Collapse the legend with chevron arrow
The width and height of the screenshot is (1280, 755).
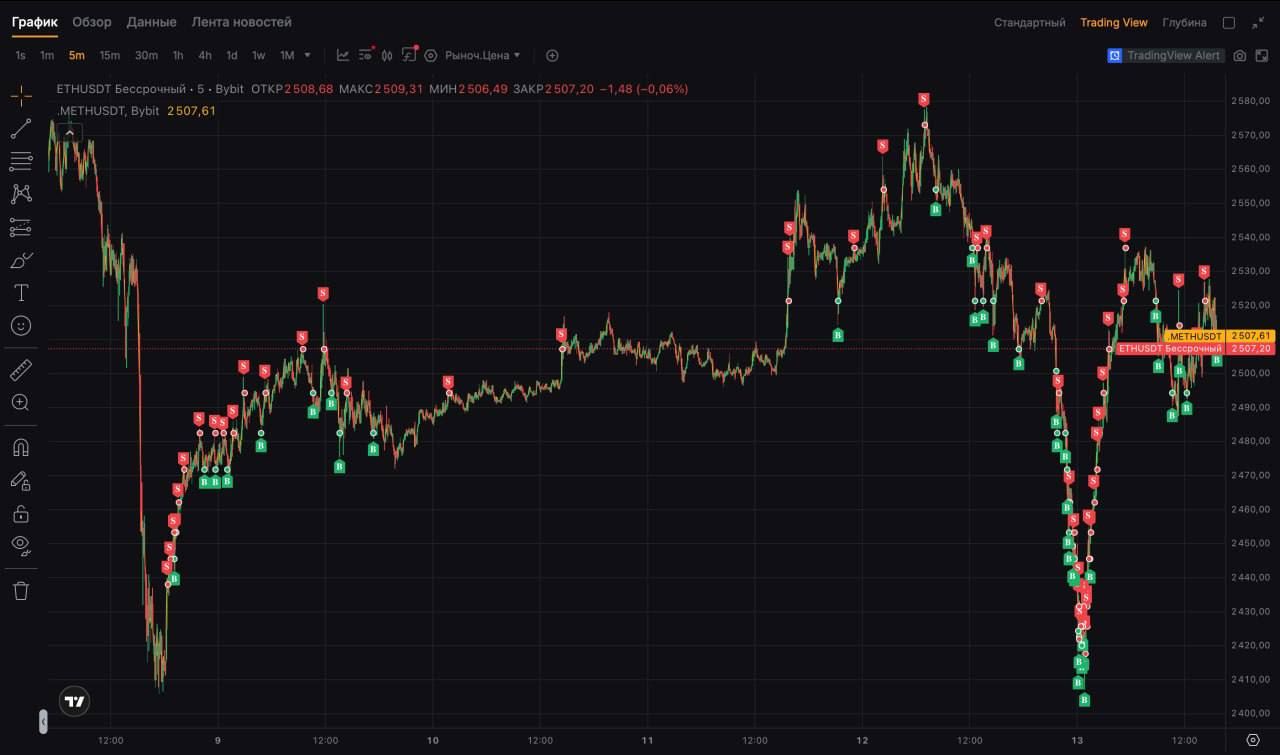(70, 131)
